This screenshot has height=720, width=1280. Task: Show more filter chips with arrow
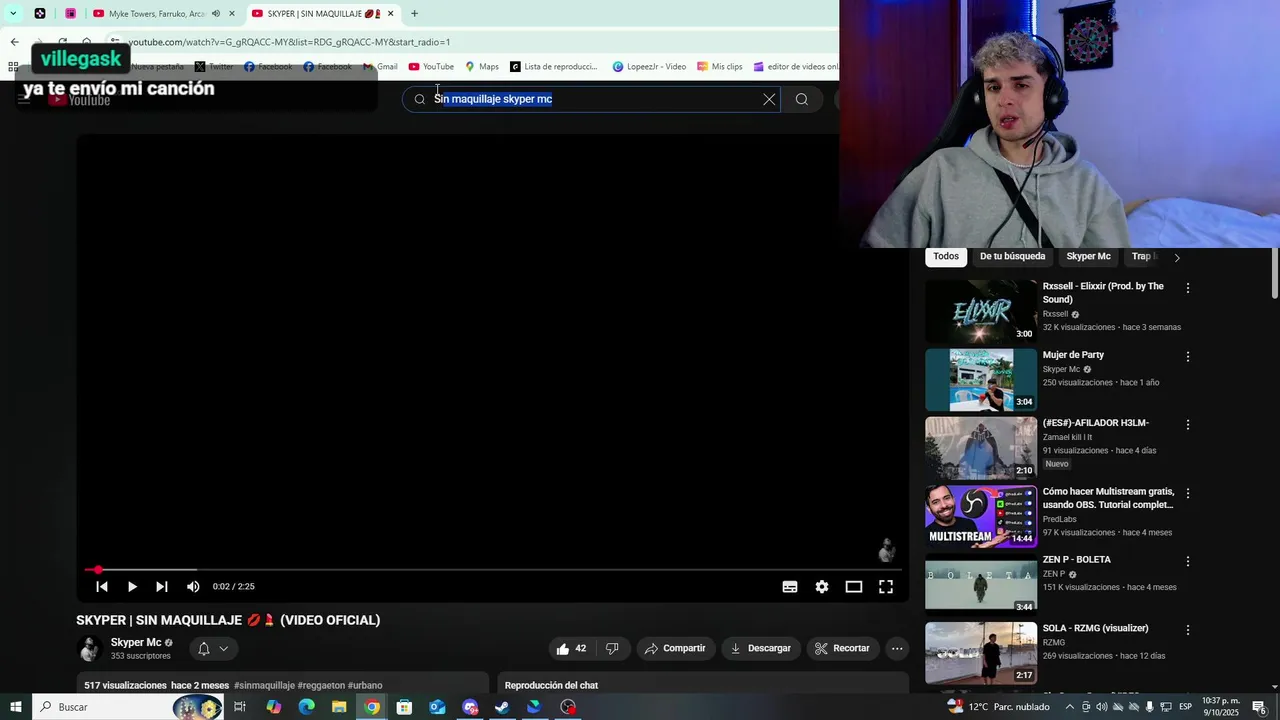click(x=1177, y=258)
